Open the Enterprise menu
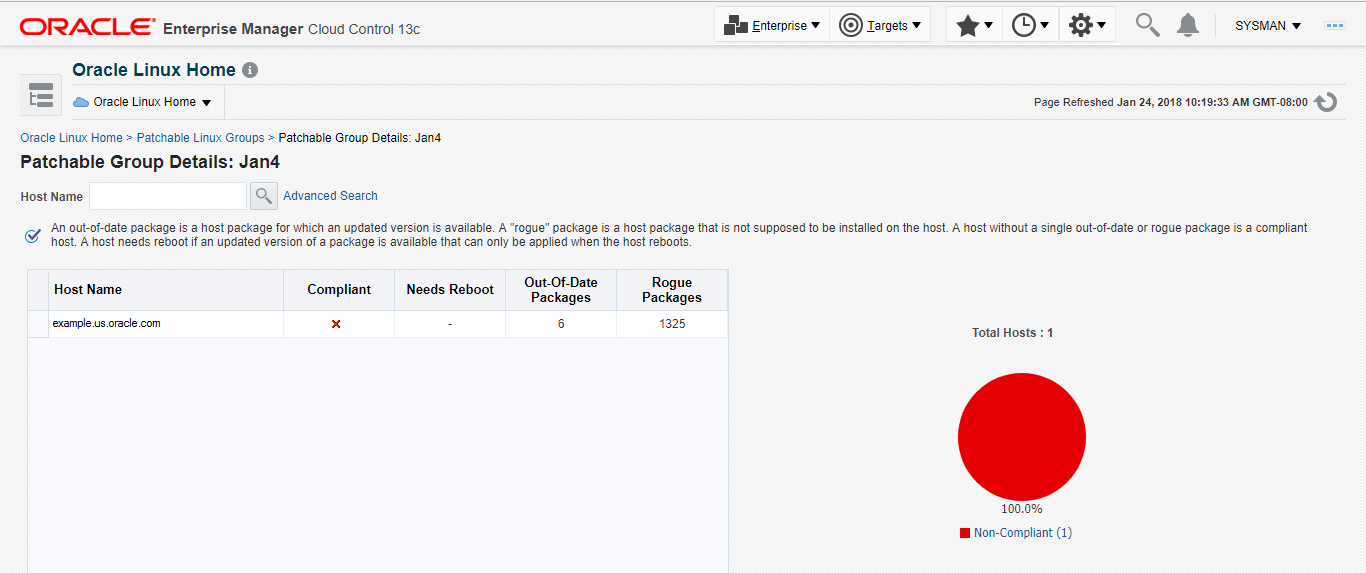The width and height of the screenshot is (1366, 573). click(x=772, y=25)
